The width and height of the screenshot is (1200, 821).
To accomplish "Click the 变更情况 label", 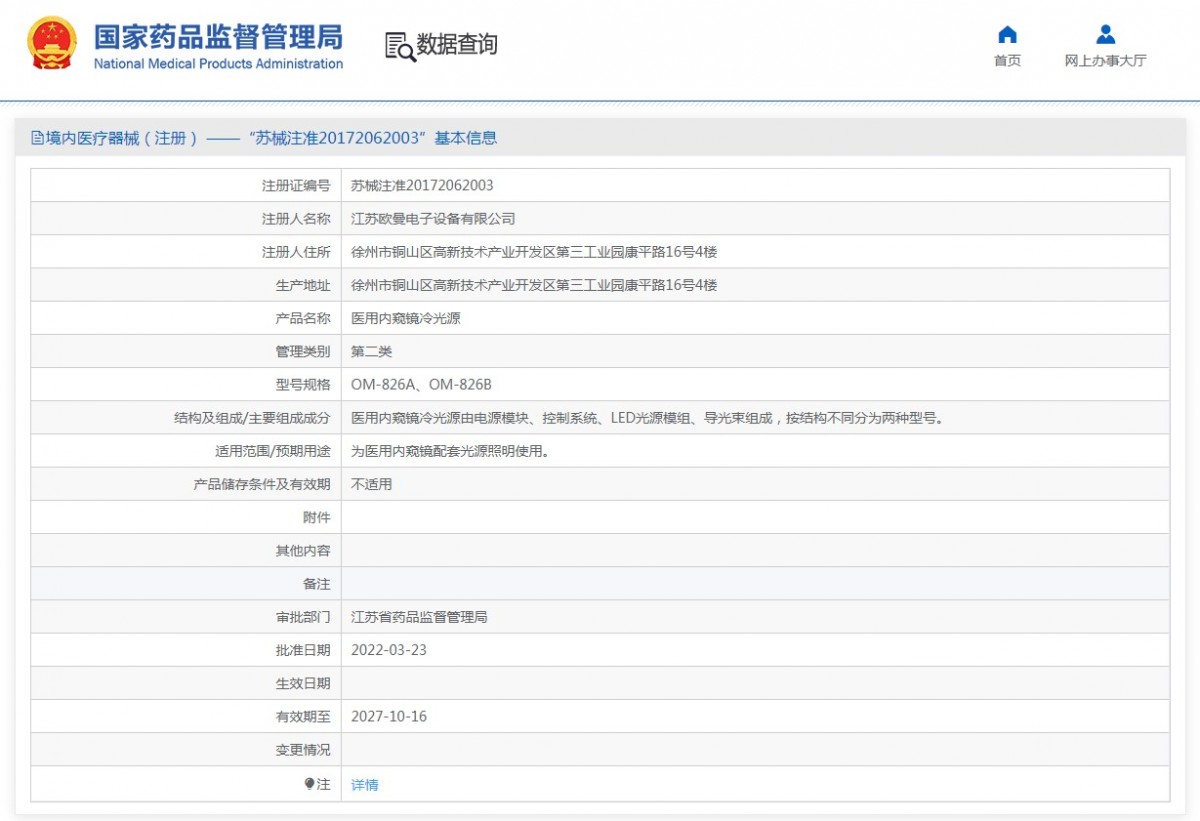I will click(303, 750).
